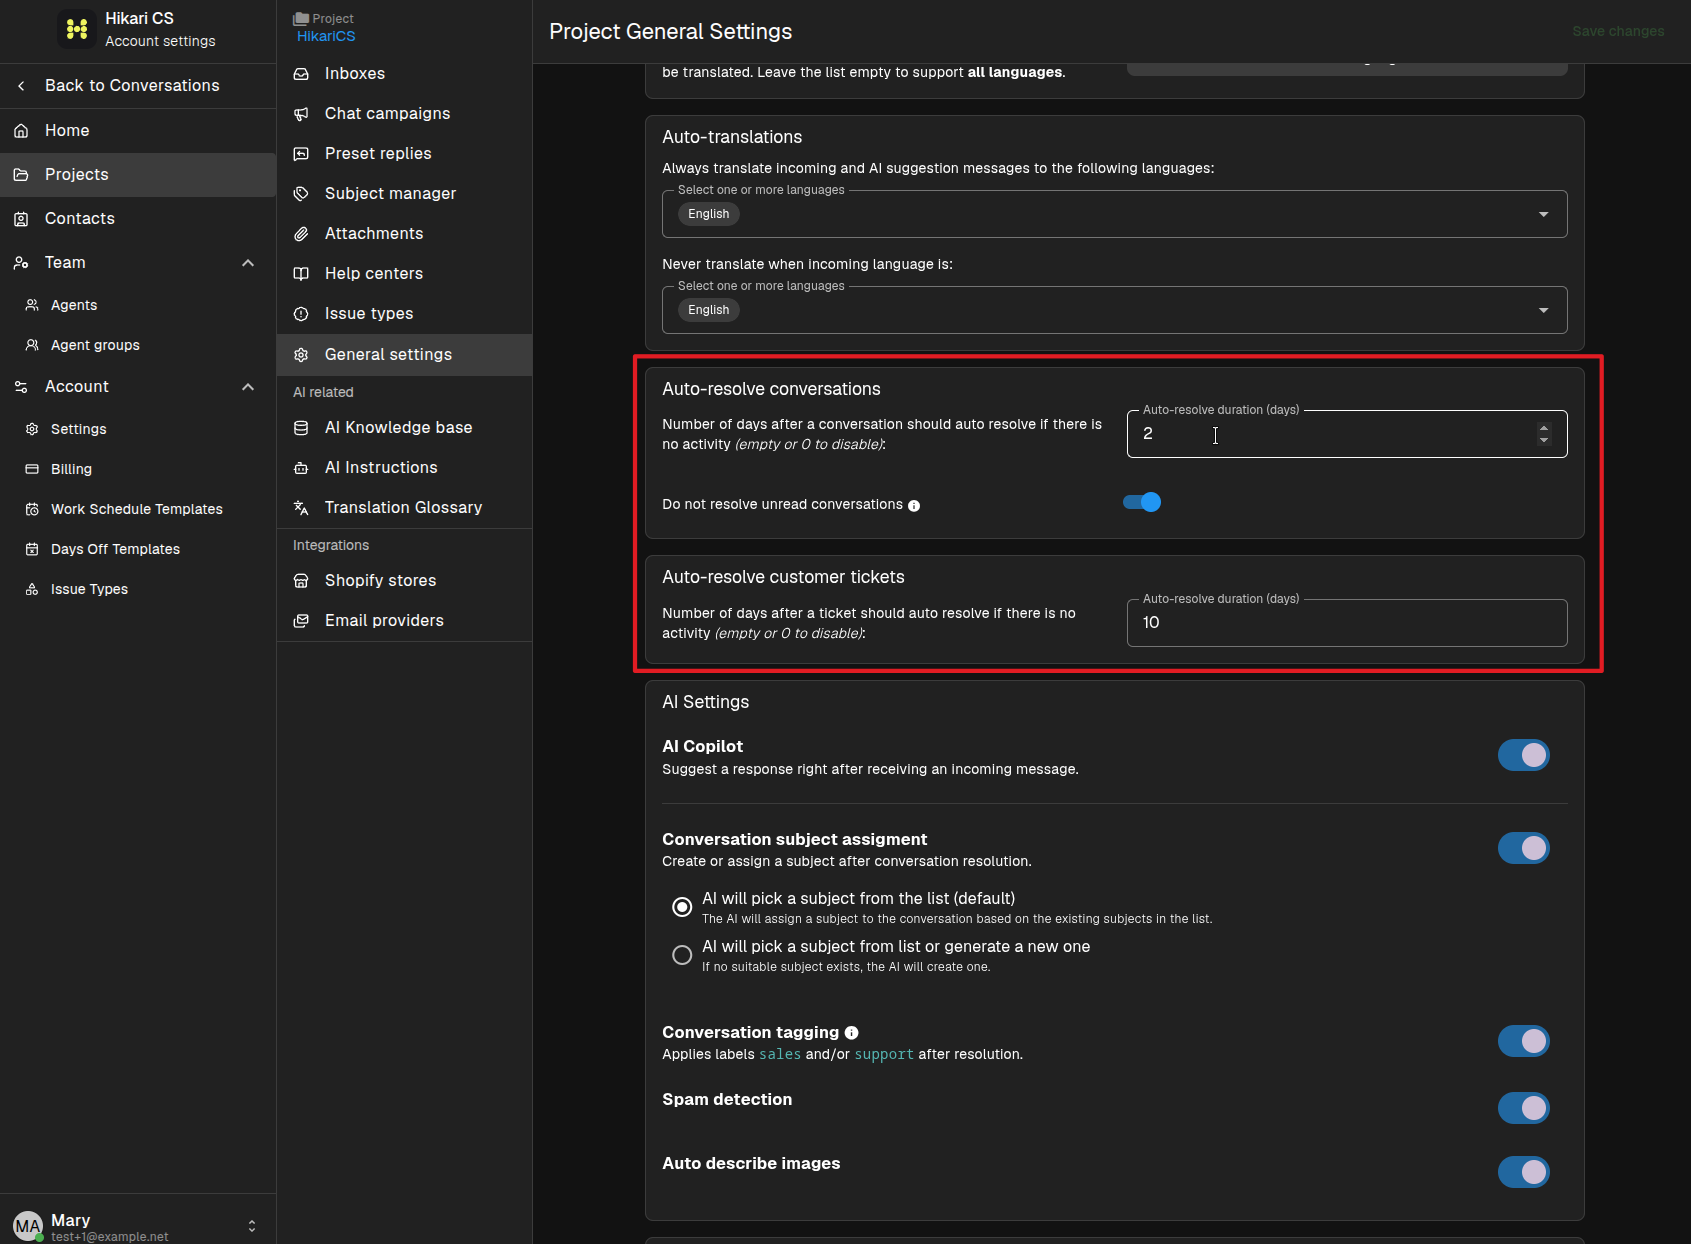Click the Billing card icon
Screen dimensions: 1691x1244
coord(32,469)
